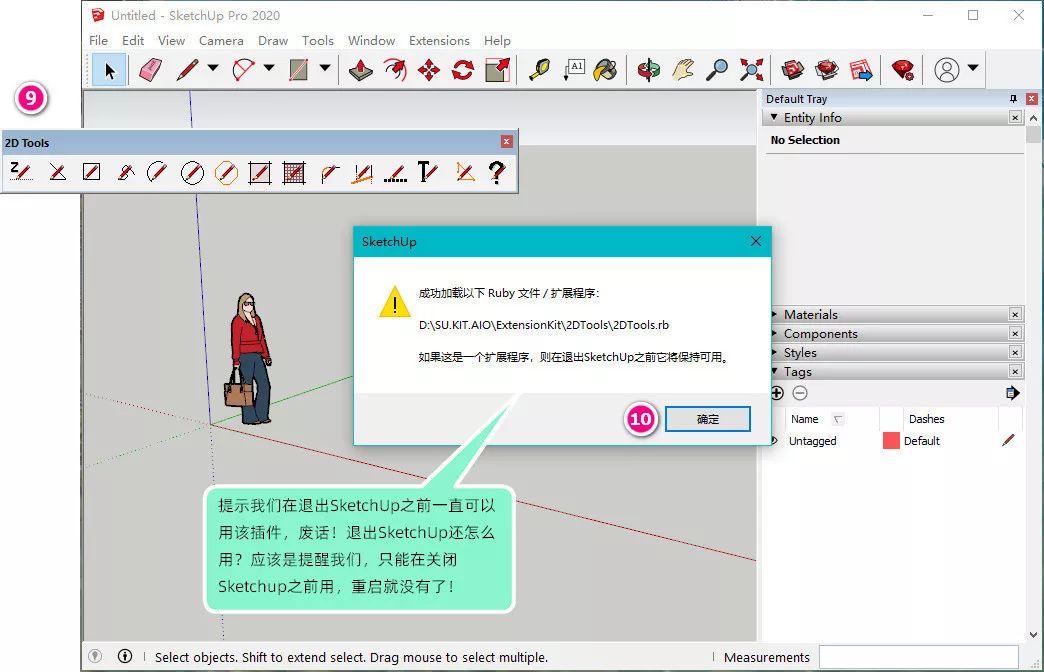Open Extension Warehouse

point(826,70)
